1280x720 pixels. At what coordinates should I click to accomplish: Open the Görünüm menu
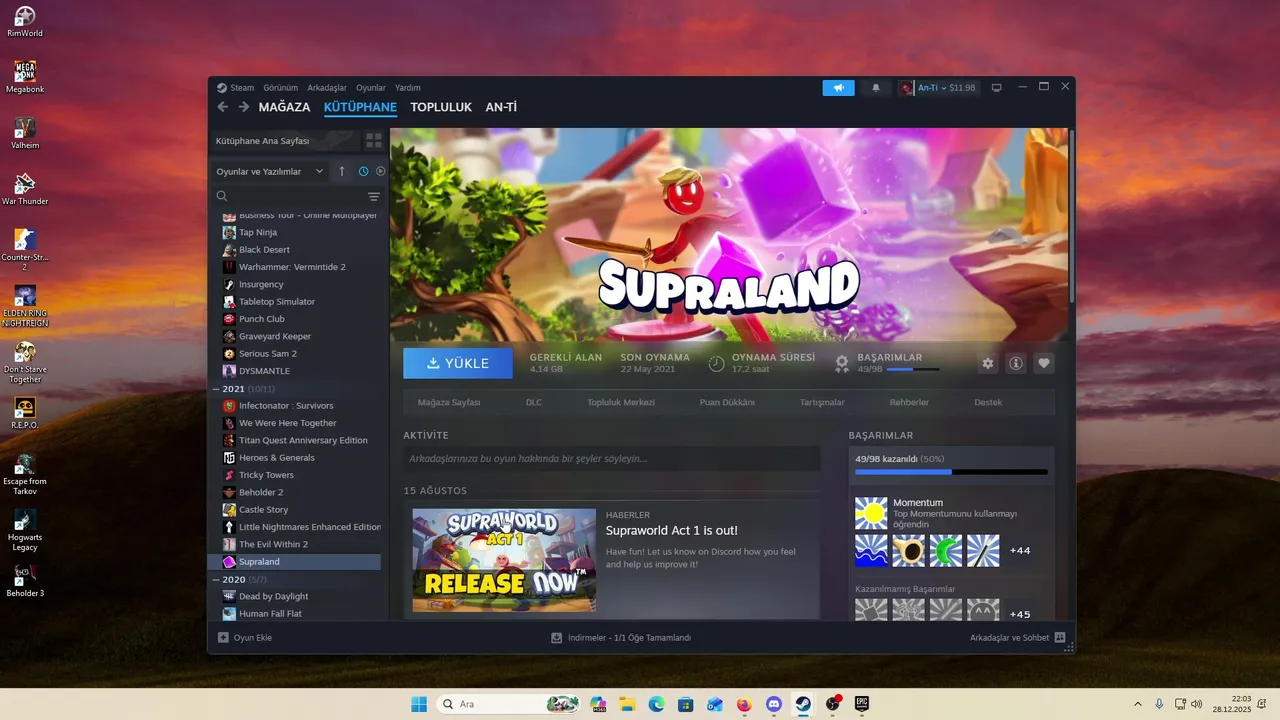281,88
